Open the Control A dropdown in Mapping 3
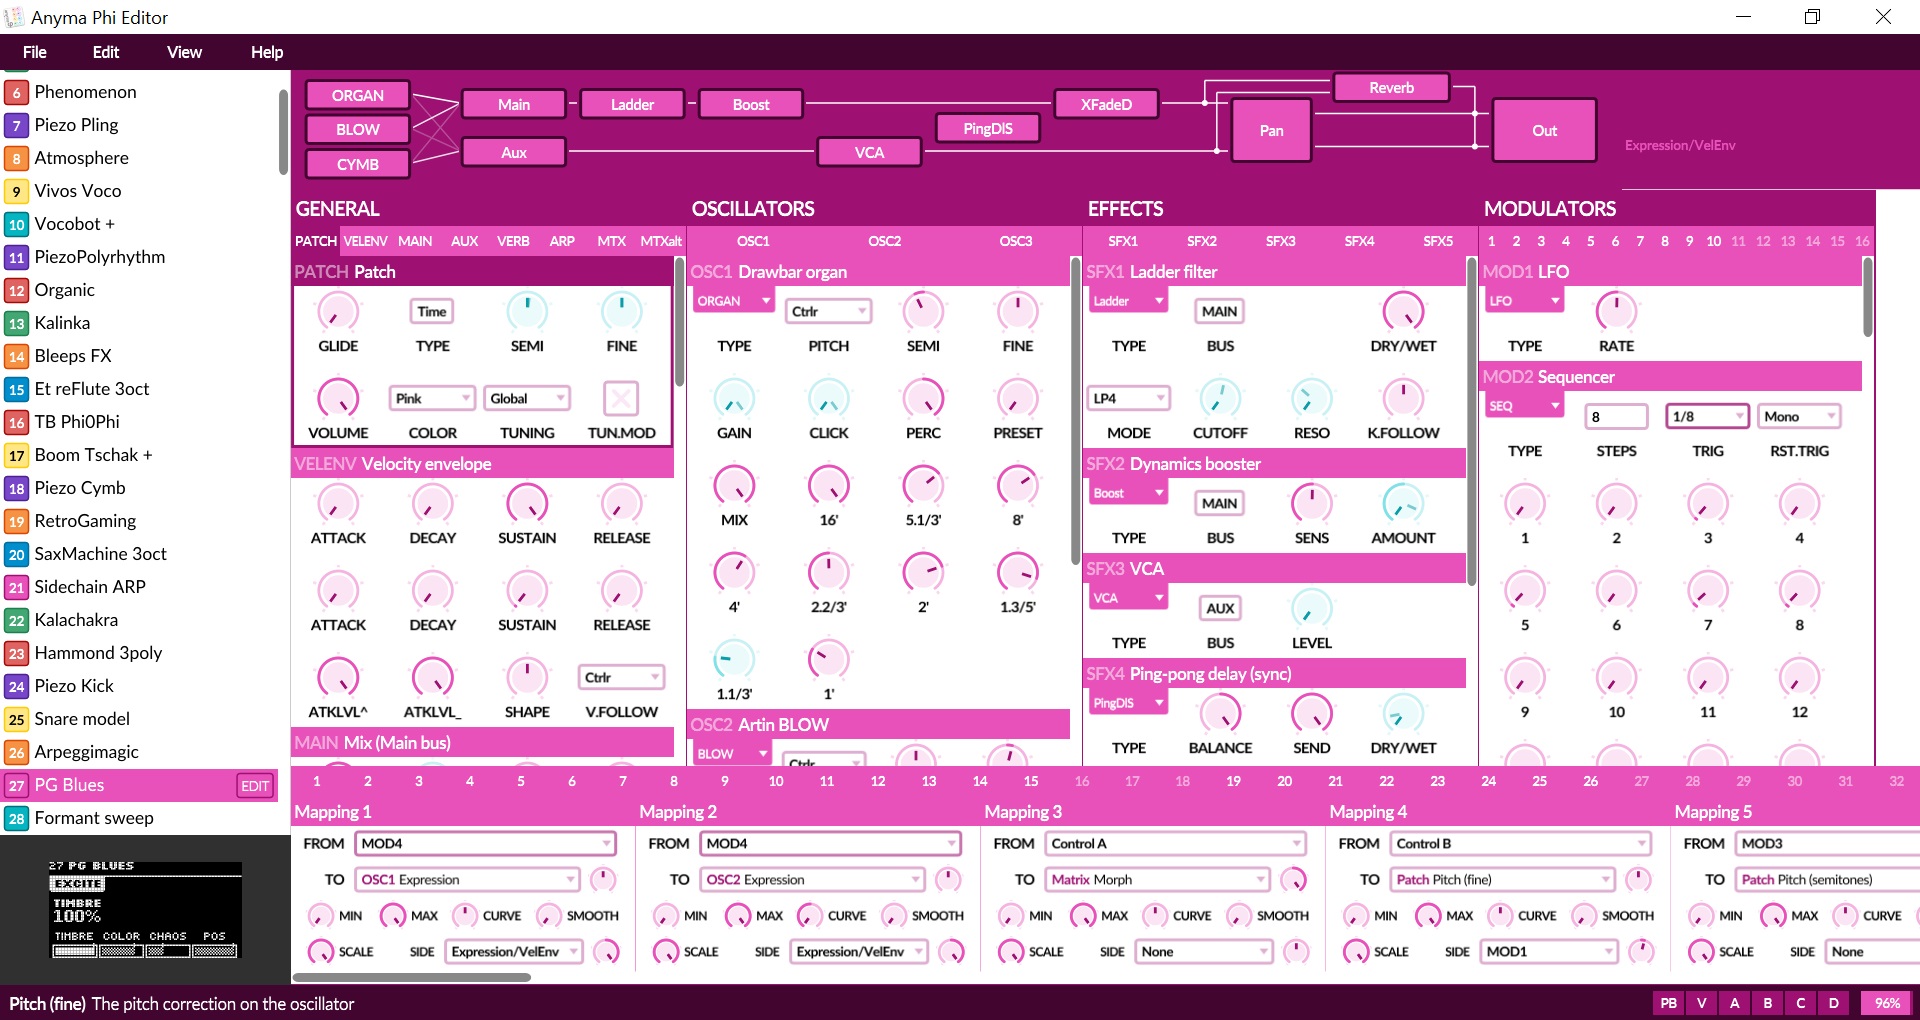The width and height of the screenshot is (1920, 1020). pyautogui.click(x=1176, y=843)
